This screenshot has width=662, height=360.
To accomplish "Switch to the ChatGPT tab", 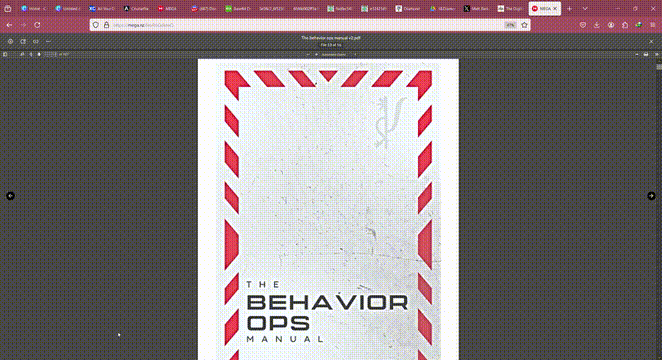I will pos(136,8).
